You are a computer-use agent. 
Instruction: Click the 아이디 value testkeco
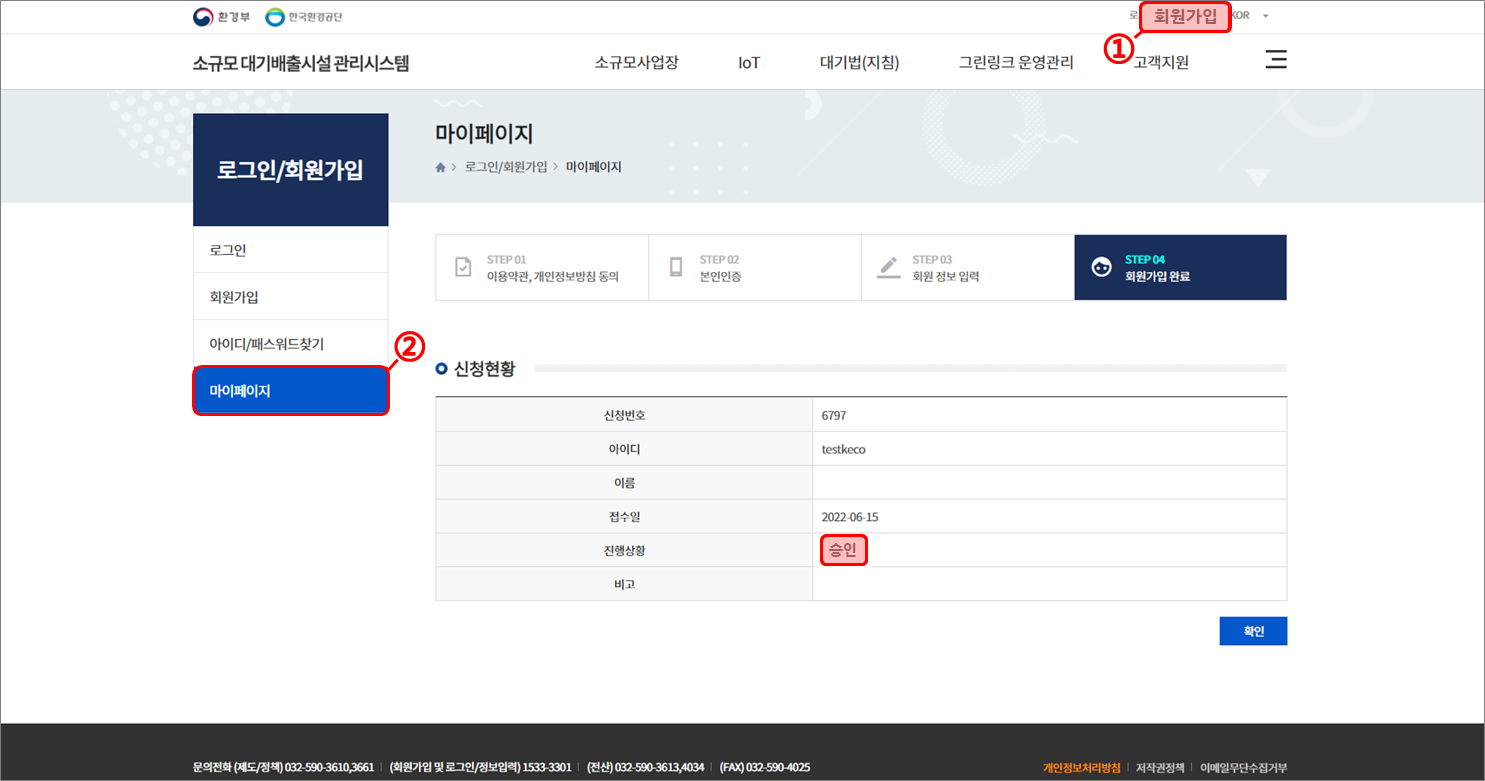click(x=843, y=449)
